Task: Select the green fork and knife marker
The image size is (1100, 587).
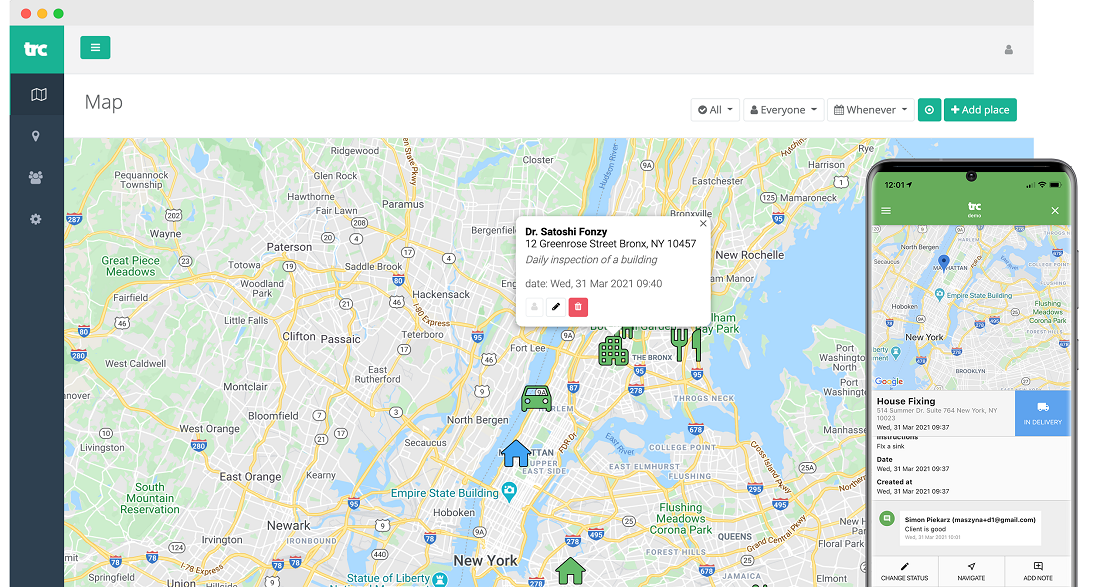Action: click(686, 344)
